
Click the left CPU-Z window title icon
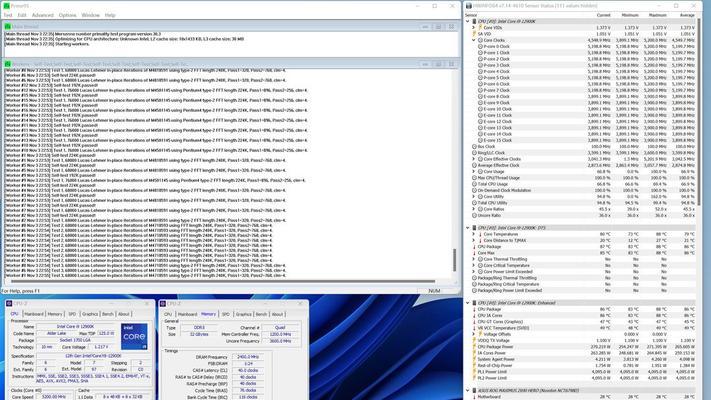coord(9,303)
